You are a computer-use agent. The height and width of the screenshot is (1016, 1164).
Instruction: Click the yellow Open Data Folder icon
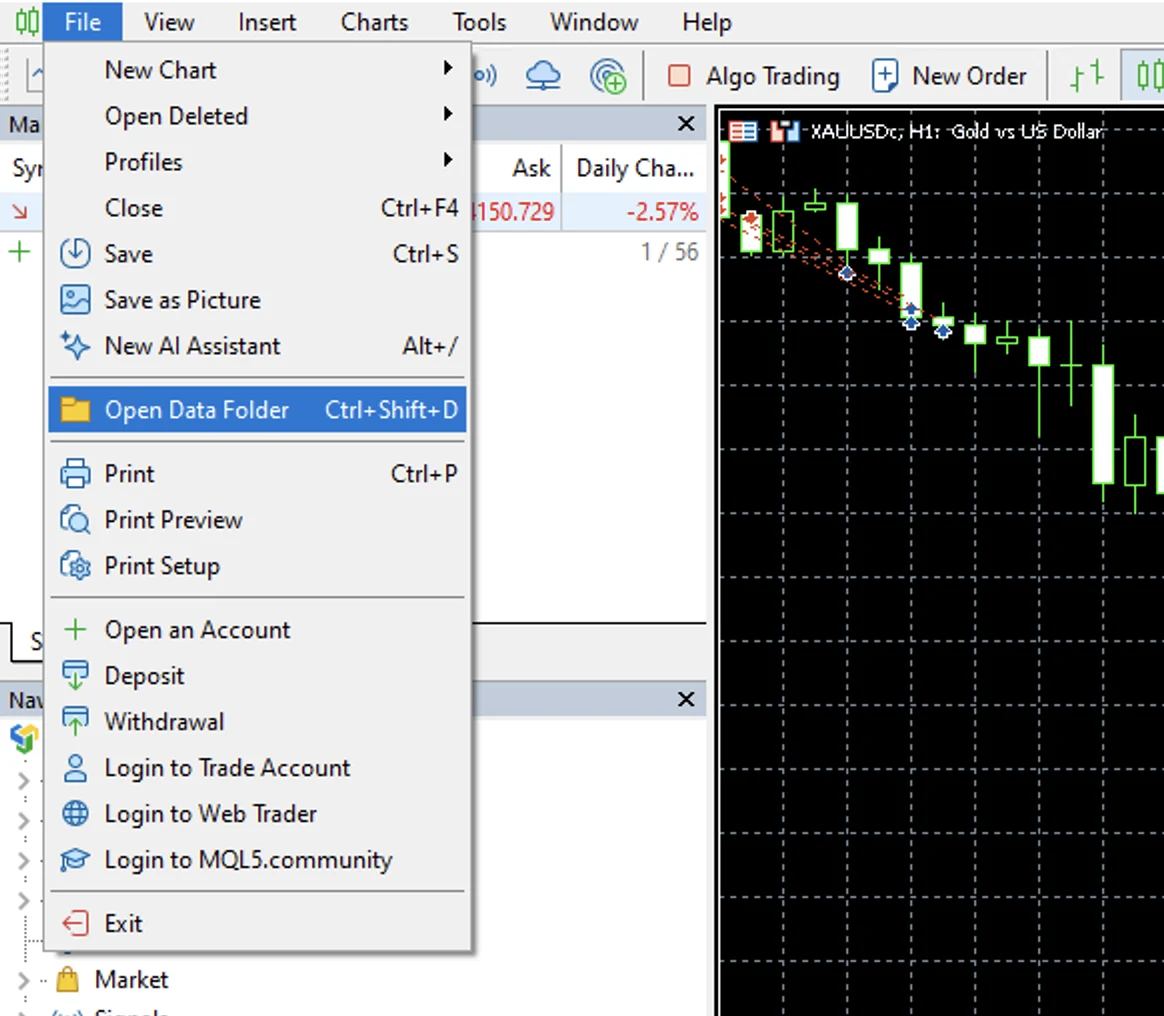click(75, 410)
